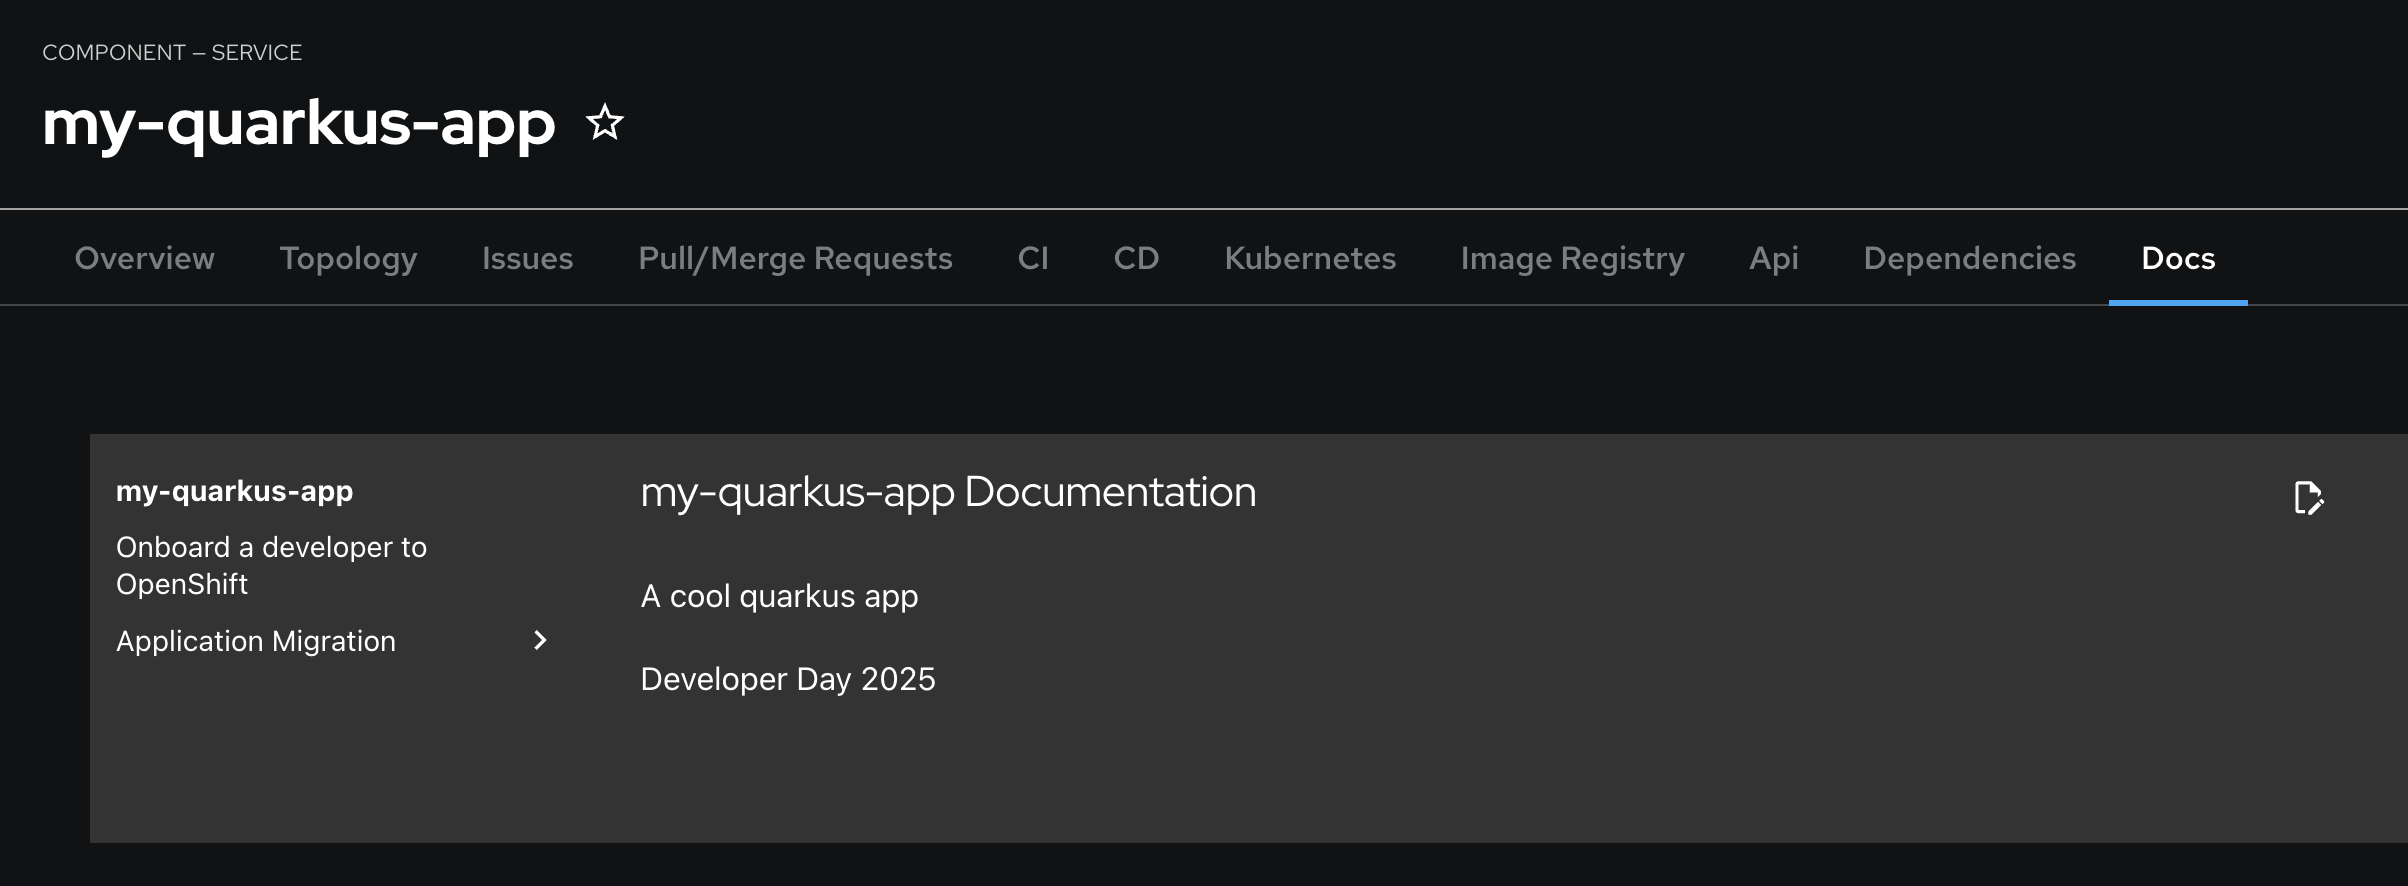Open the Overview tab
Screen dimensions: 2408x886
(x=145, y=258)
